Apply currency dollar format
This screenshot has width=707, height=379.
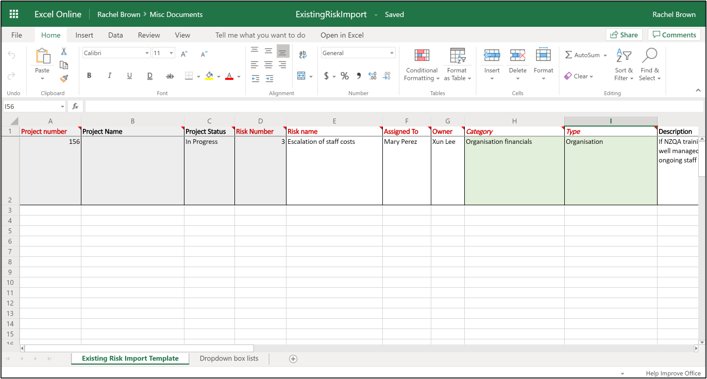coord(326,76)
